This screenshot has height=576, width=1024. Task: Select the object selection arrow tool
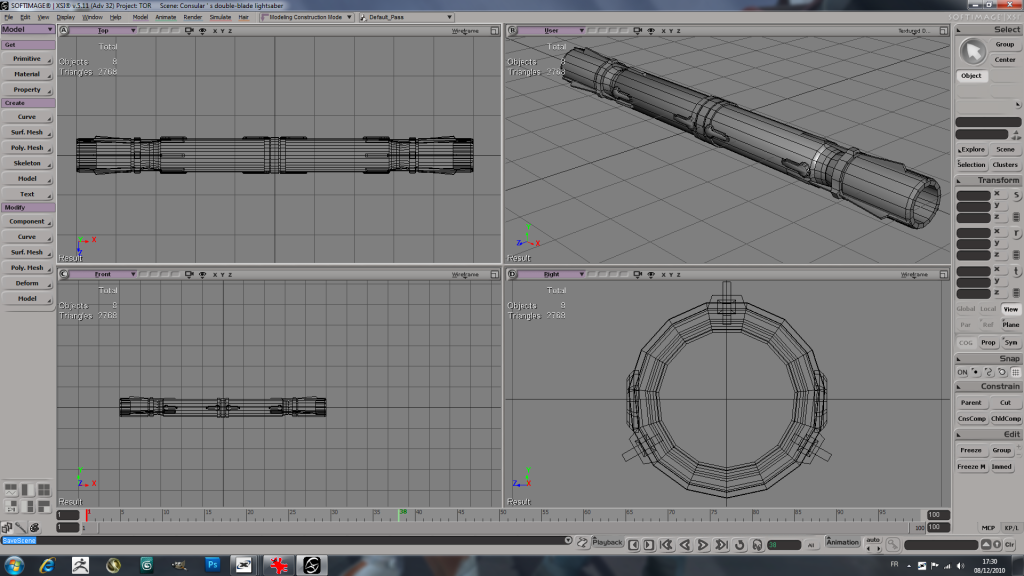(972, 52)
